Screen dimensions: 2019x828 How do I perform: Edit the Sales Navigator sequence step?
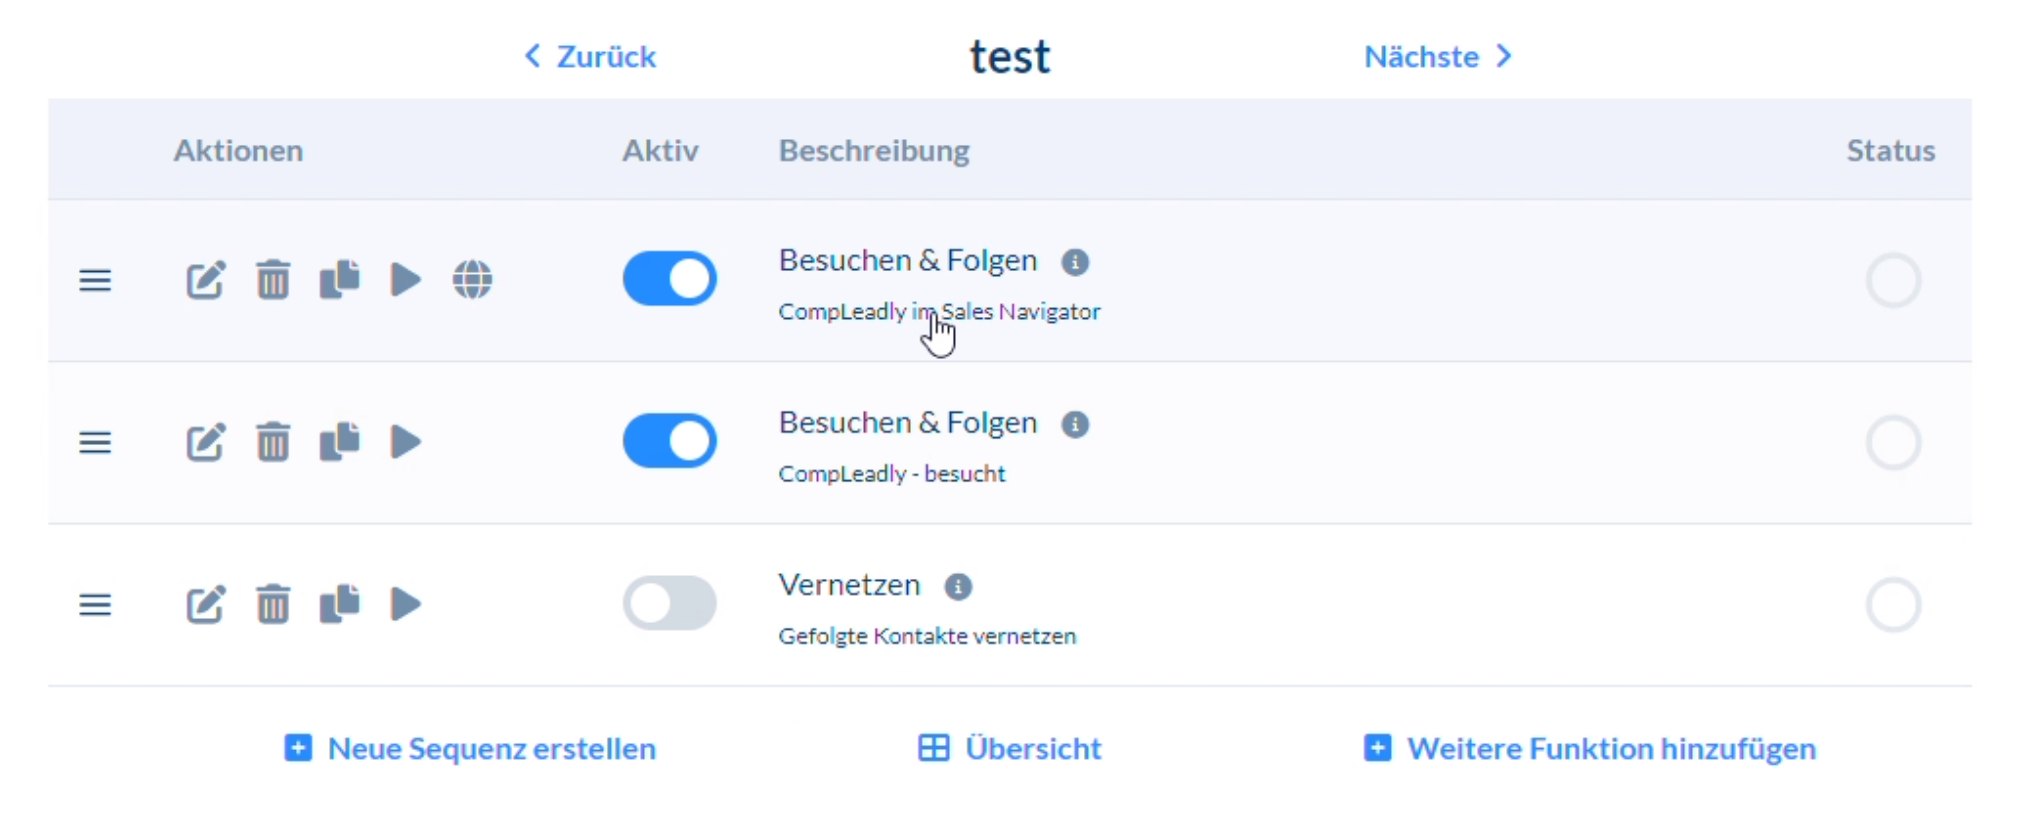click(205, 280)
